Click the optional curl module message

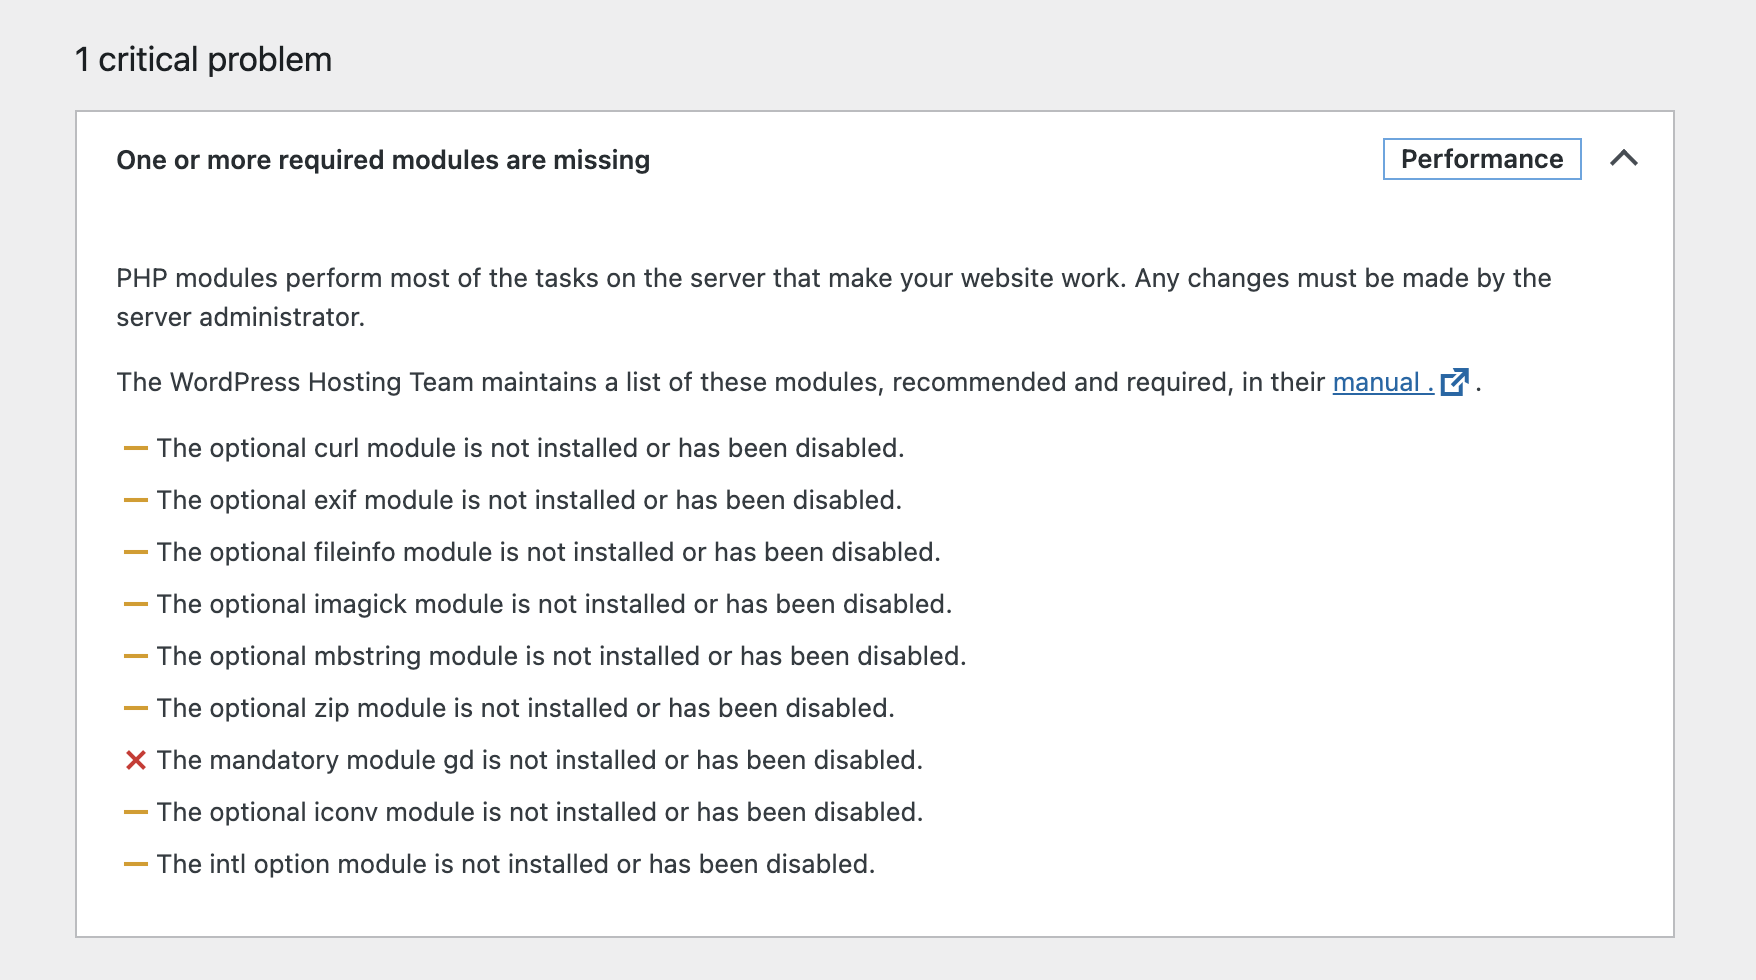click(x=530, y=448)
